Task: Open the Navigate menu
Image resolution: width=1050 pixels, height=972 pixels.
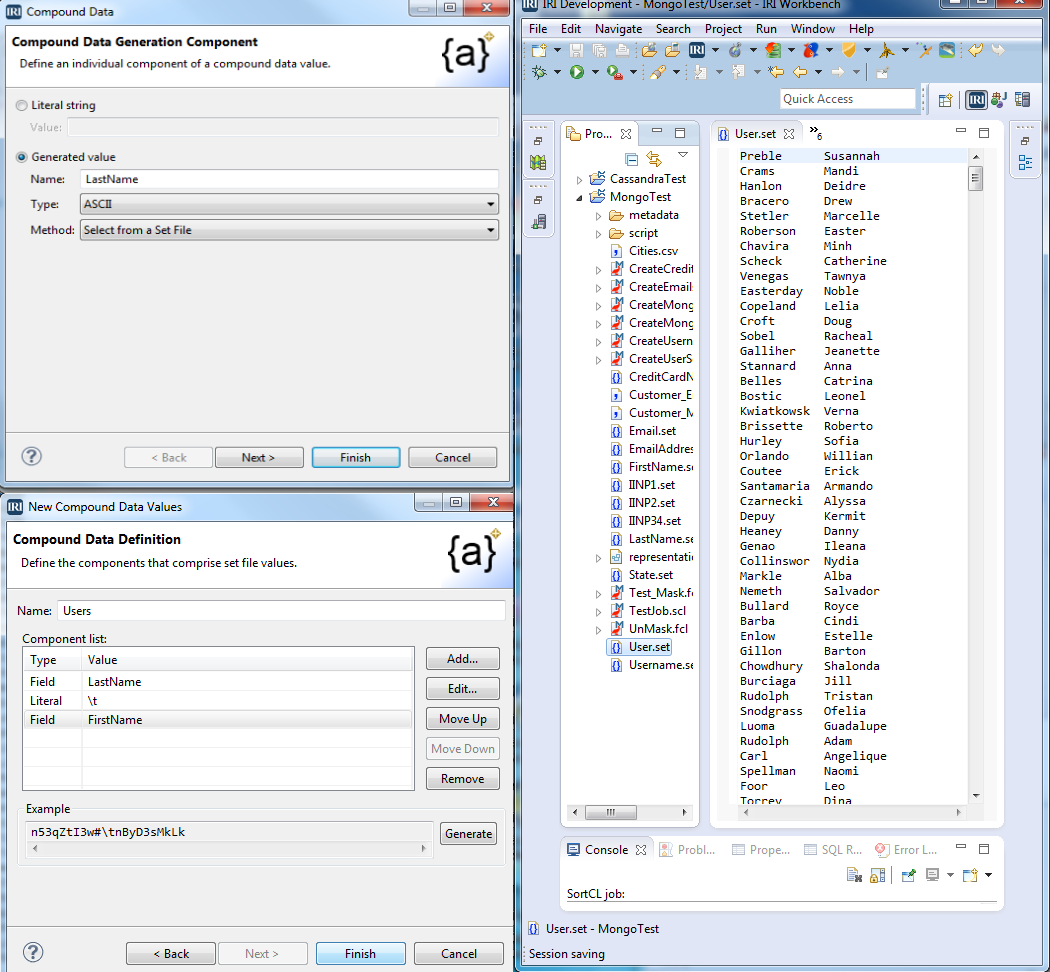Action: tap(618, 29)
